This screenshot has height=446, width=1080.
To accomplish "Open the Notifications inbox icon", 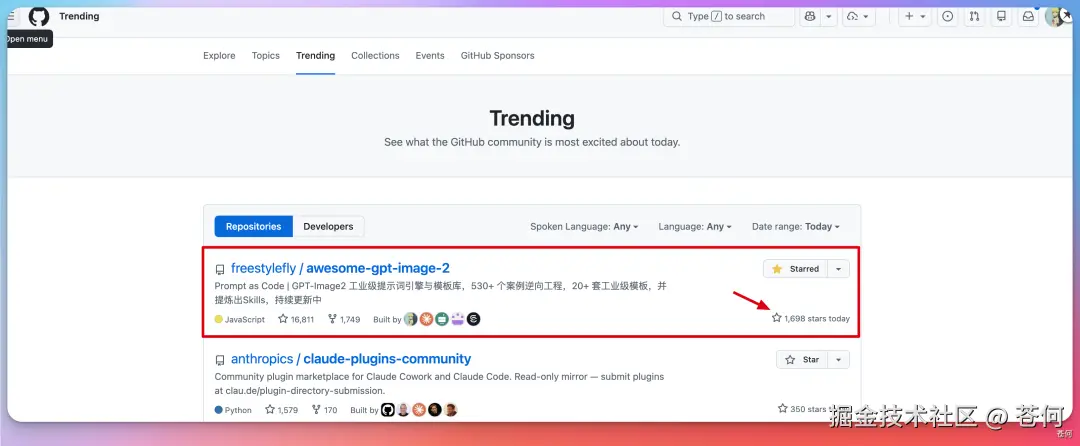I will click(1028, 17).
